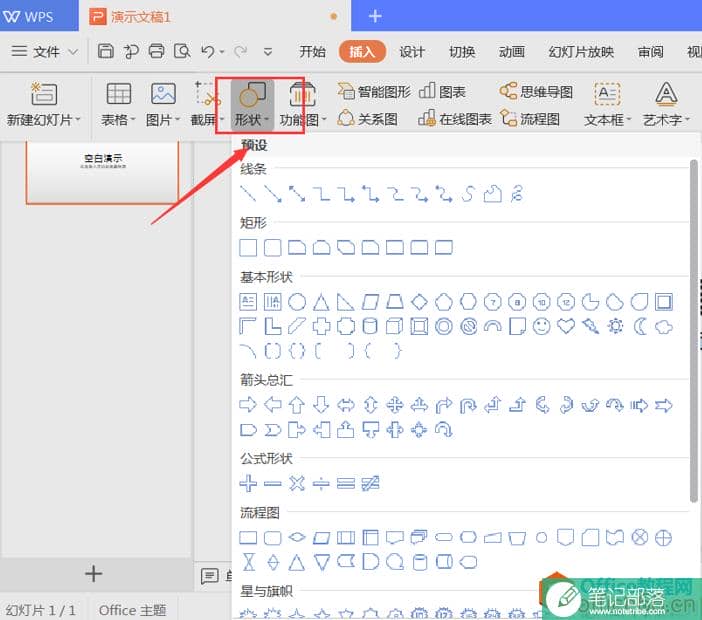The width and height of the screenshot is (702, 620).
Task: Select the moon shape
Action: (639, 326)
